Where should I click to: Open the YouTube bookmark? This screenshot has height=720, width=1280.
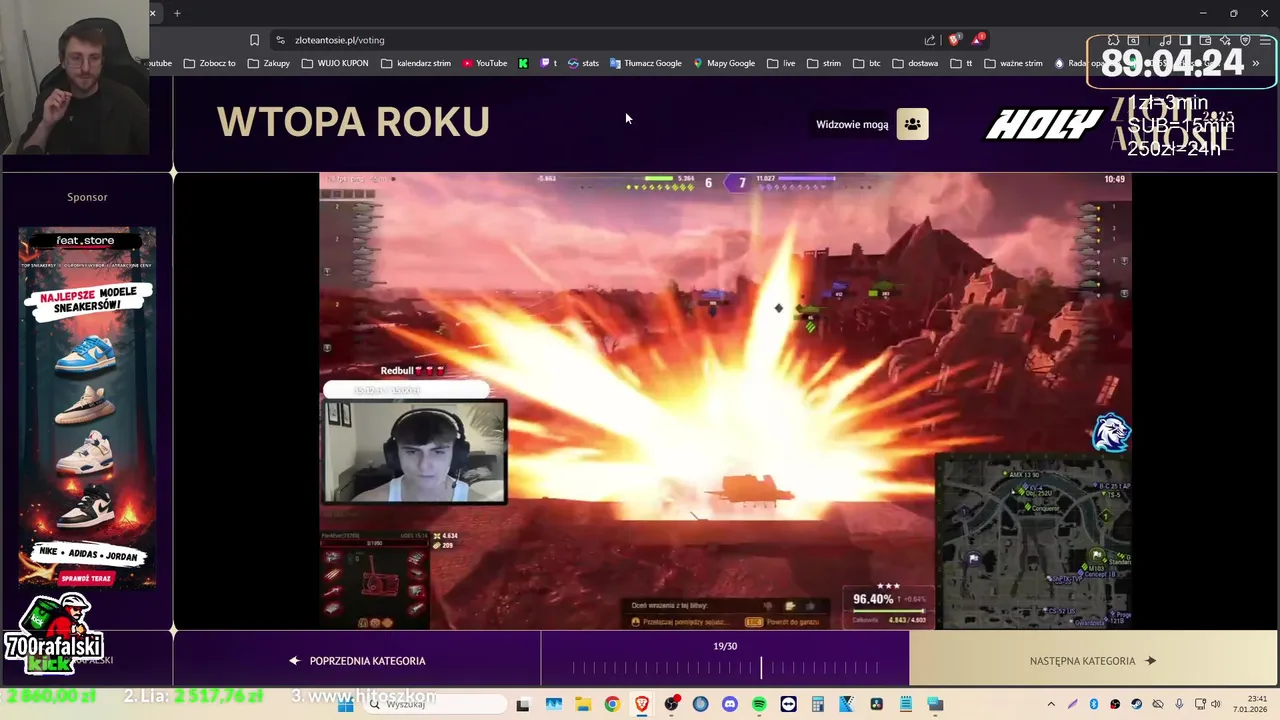pyautogui.click(x=485, y=63)
